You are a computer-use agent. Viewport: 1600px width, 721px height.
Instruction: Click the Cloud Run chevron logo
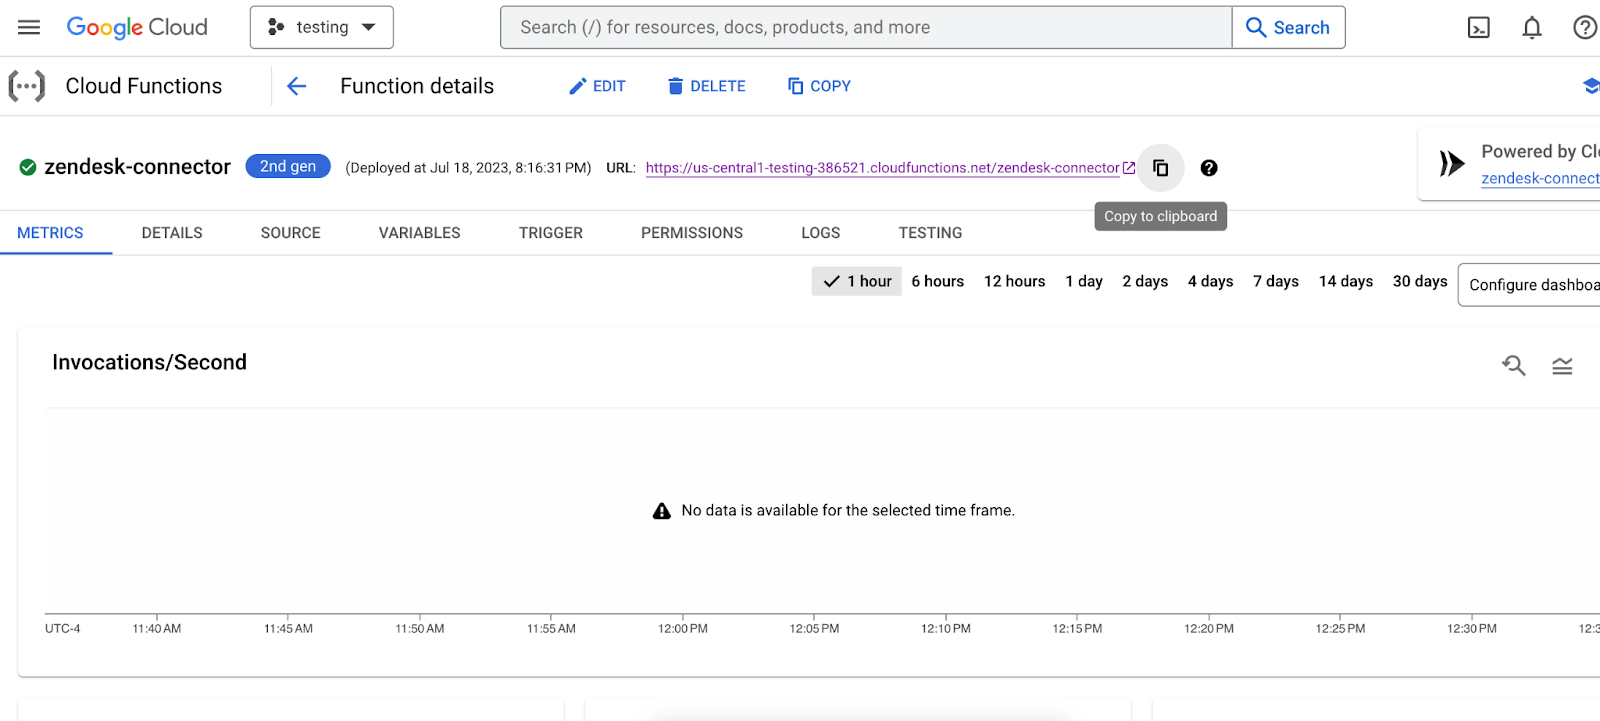1452,163
